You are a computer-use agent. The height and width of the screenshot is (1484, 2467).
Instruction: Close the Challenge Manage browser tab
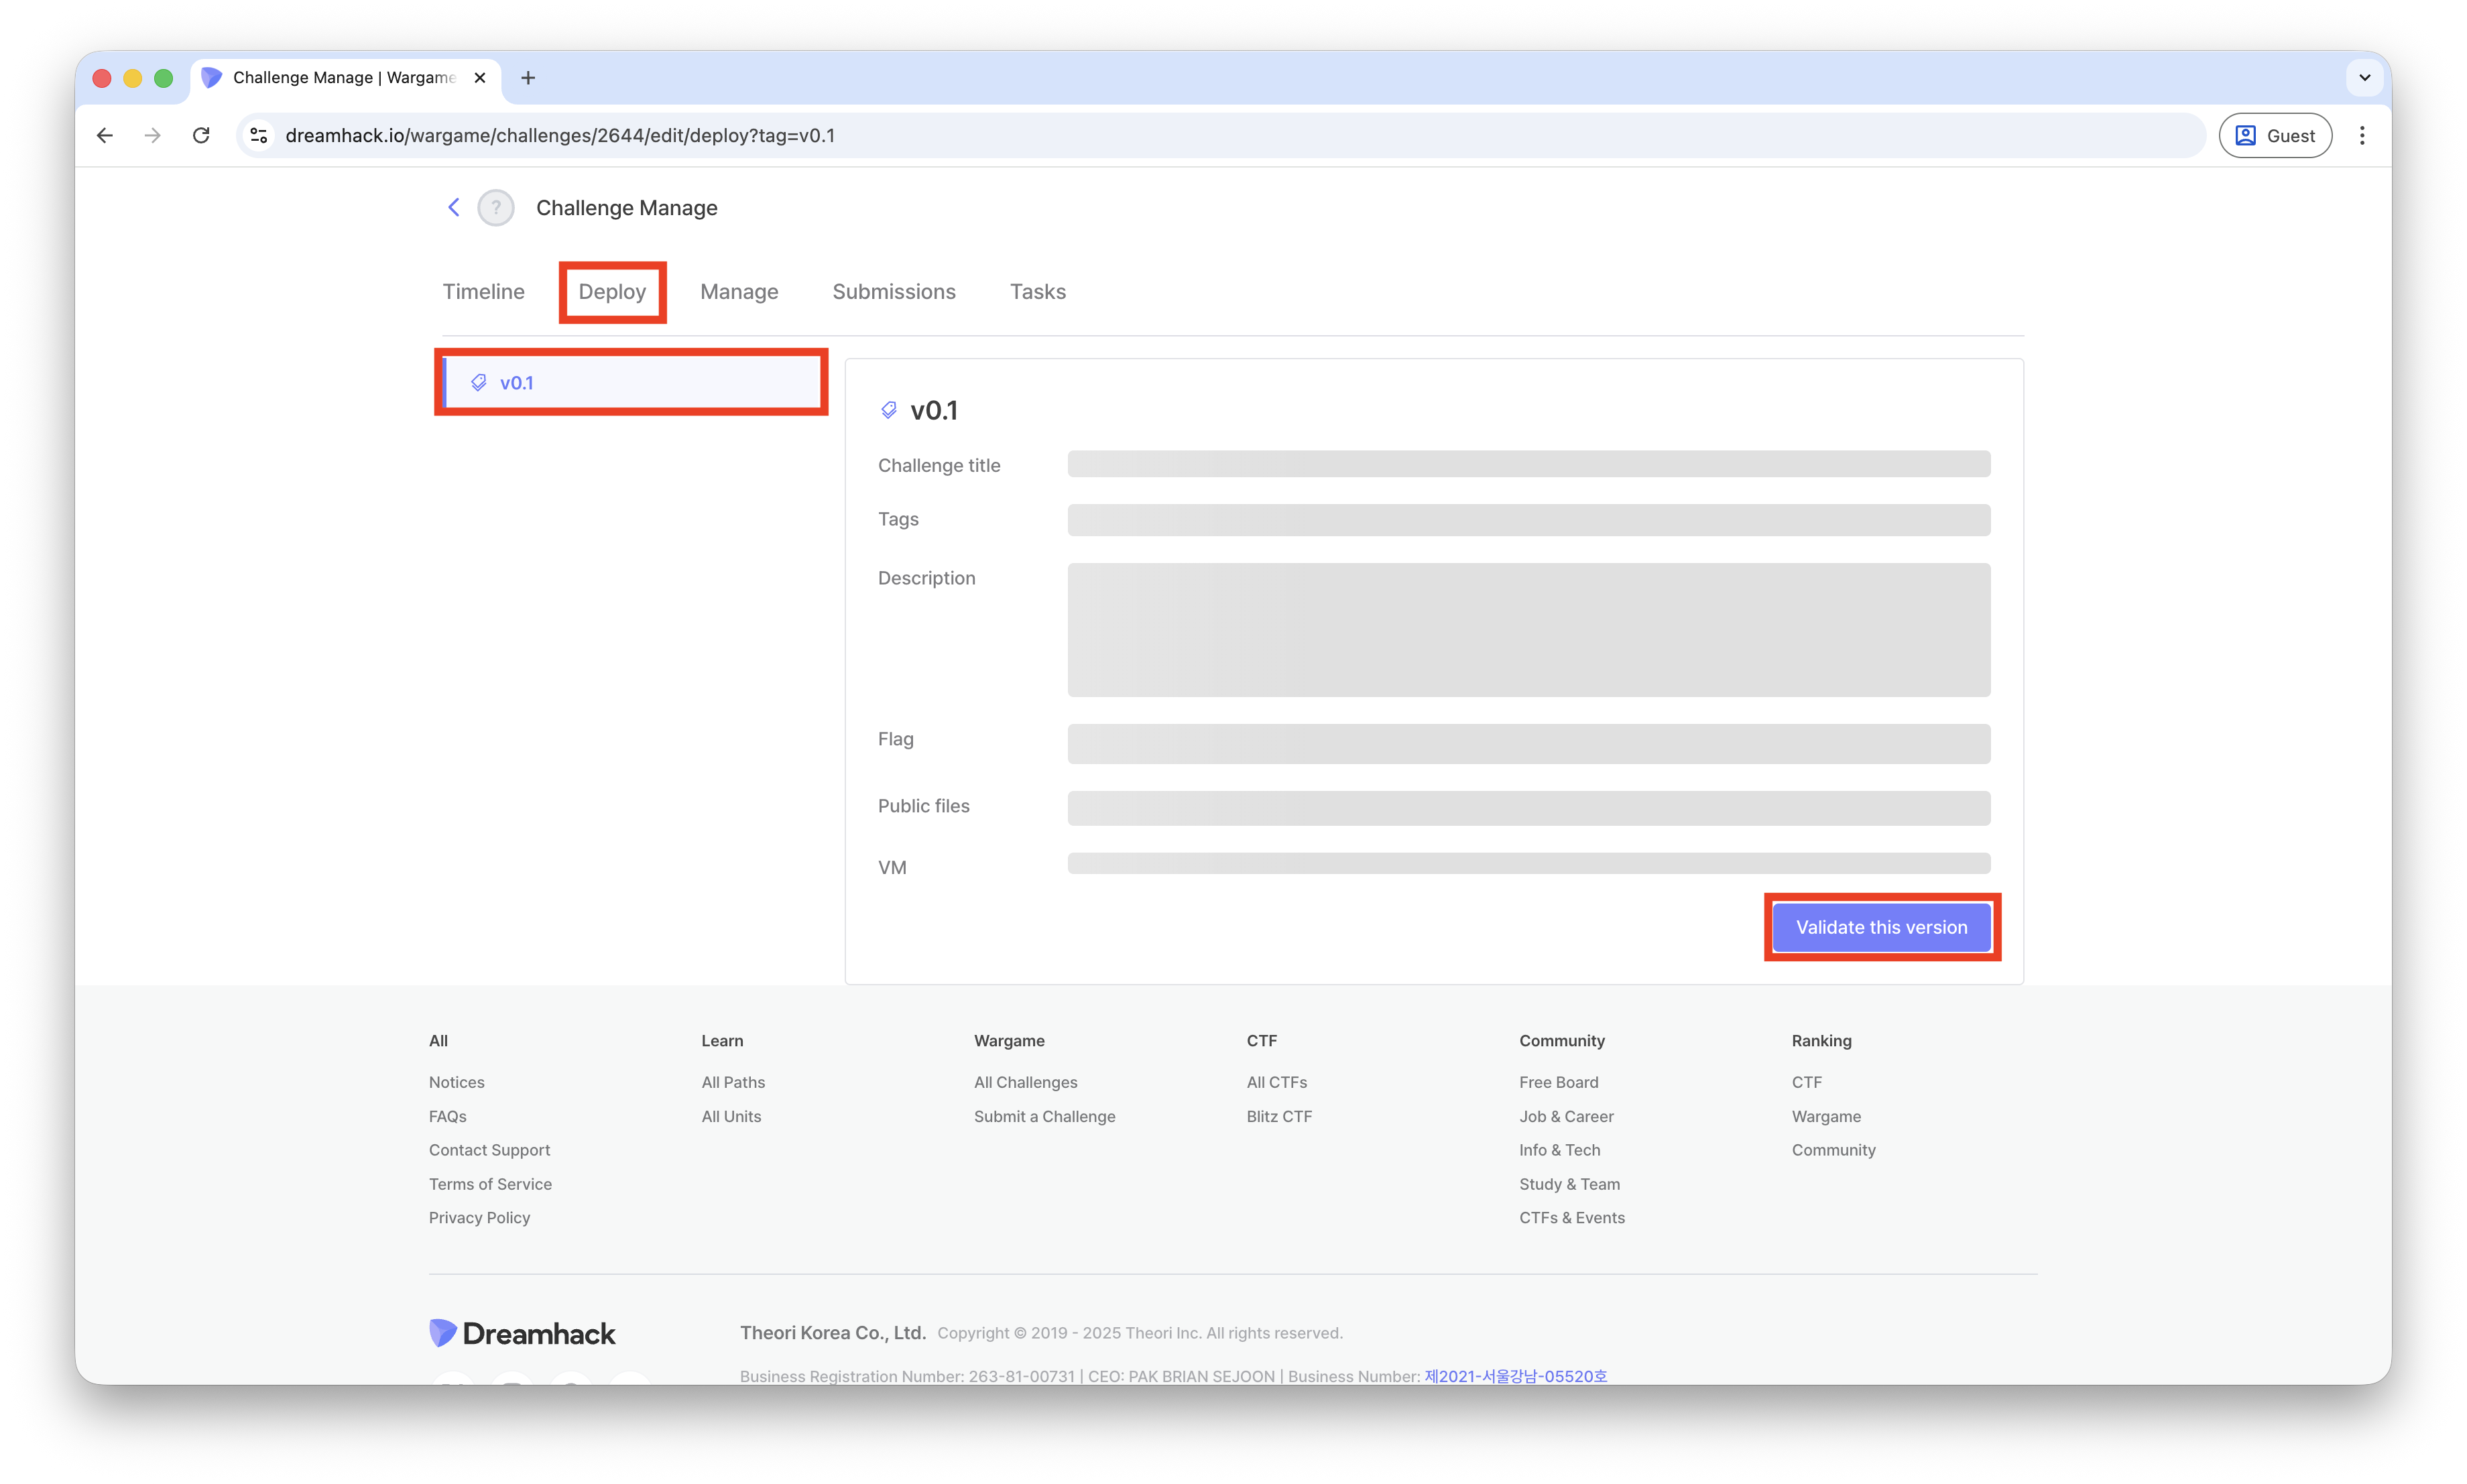coord(480,78)
